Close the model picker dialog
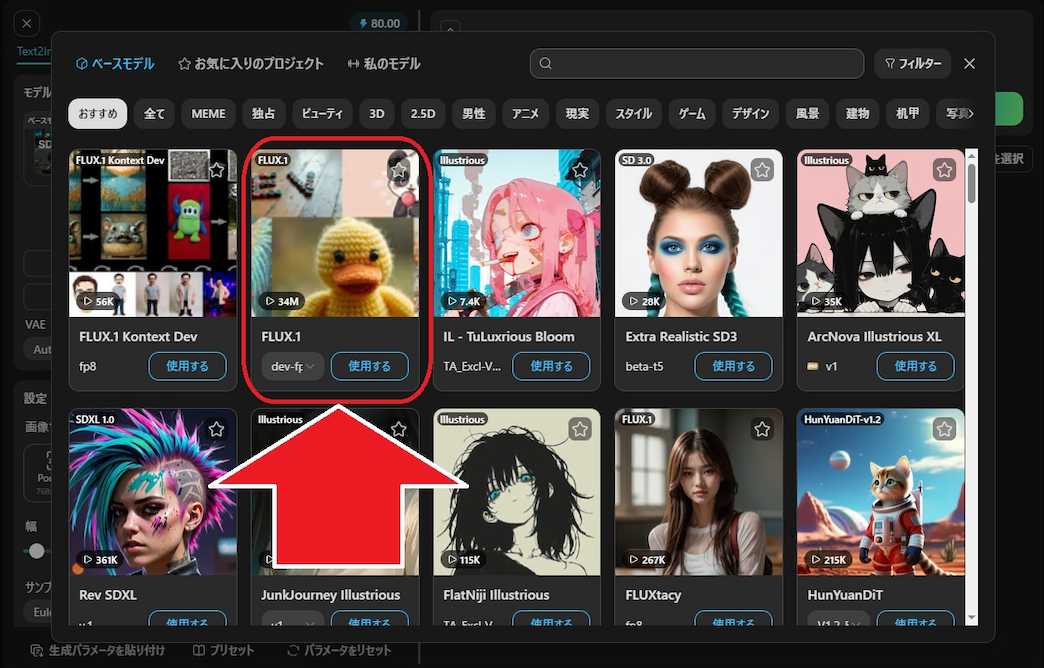The width and height of the screenshot is (1044, 668). click(969, 63)
